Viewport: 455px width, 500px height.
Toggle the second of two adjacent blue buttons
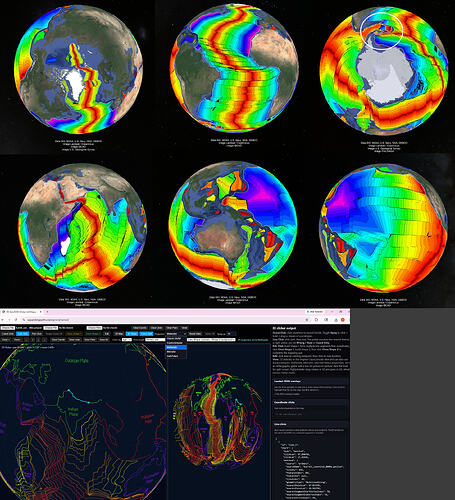tap(146, 334)
